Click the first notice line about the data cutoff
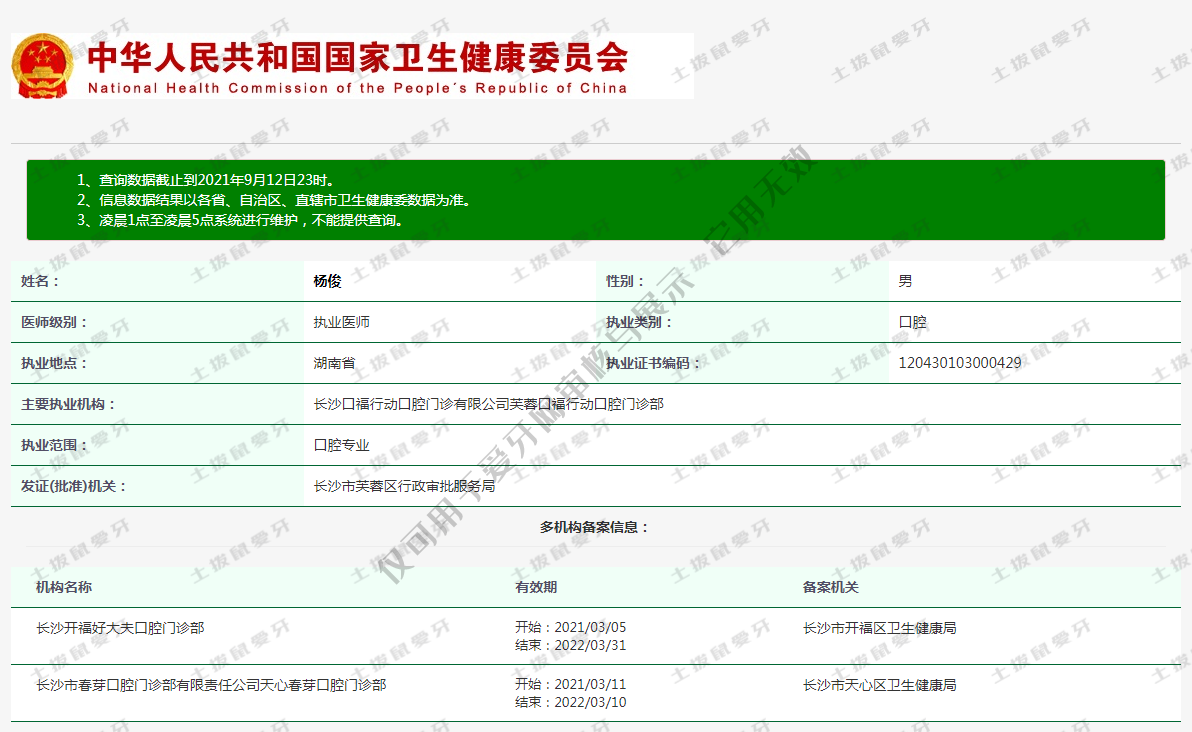Screen dimensions: 1192x732 coord(205,180)
